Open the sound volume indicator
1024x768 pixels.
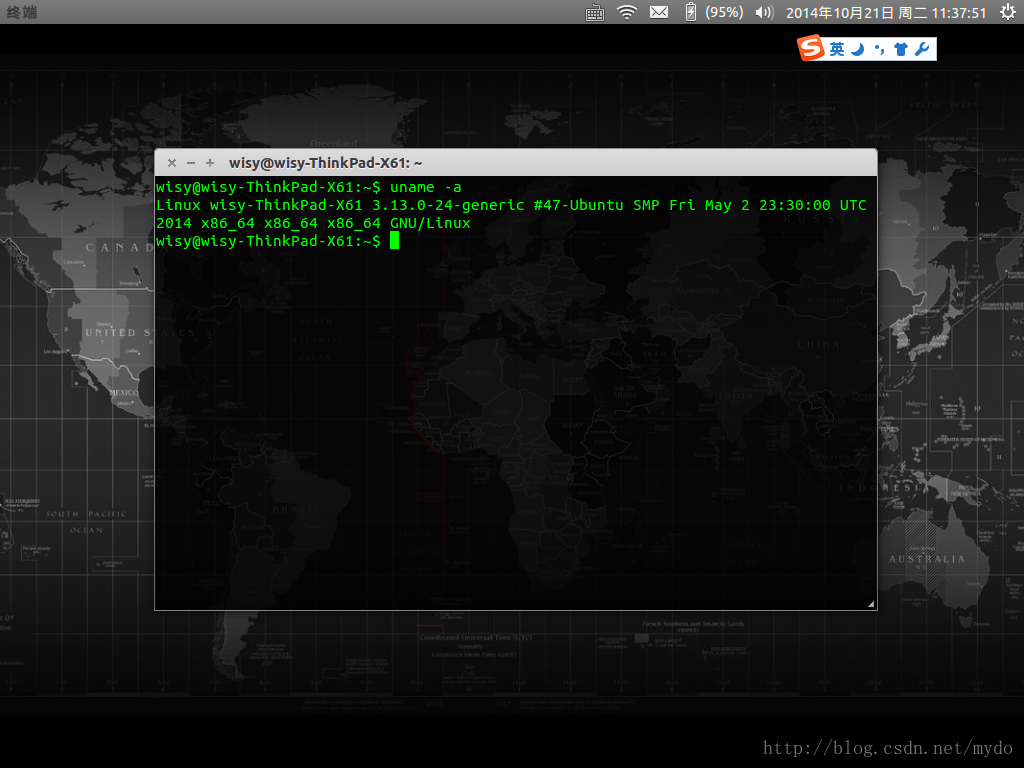(764, 12)
